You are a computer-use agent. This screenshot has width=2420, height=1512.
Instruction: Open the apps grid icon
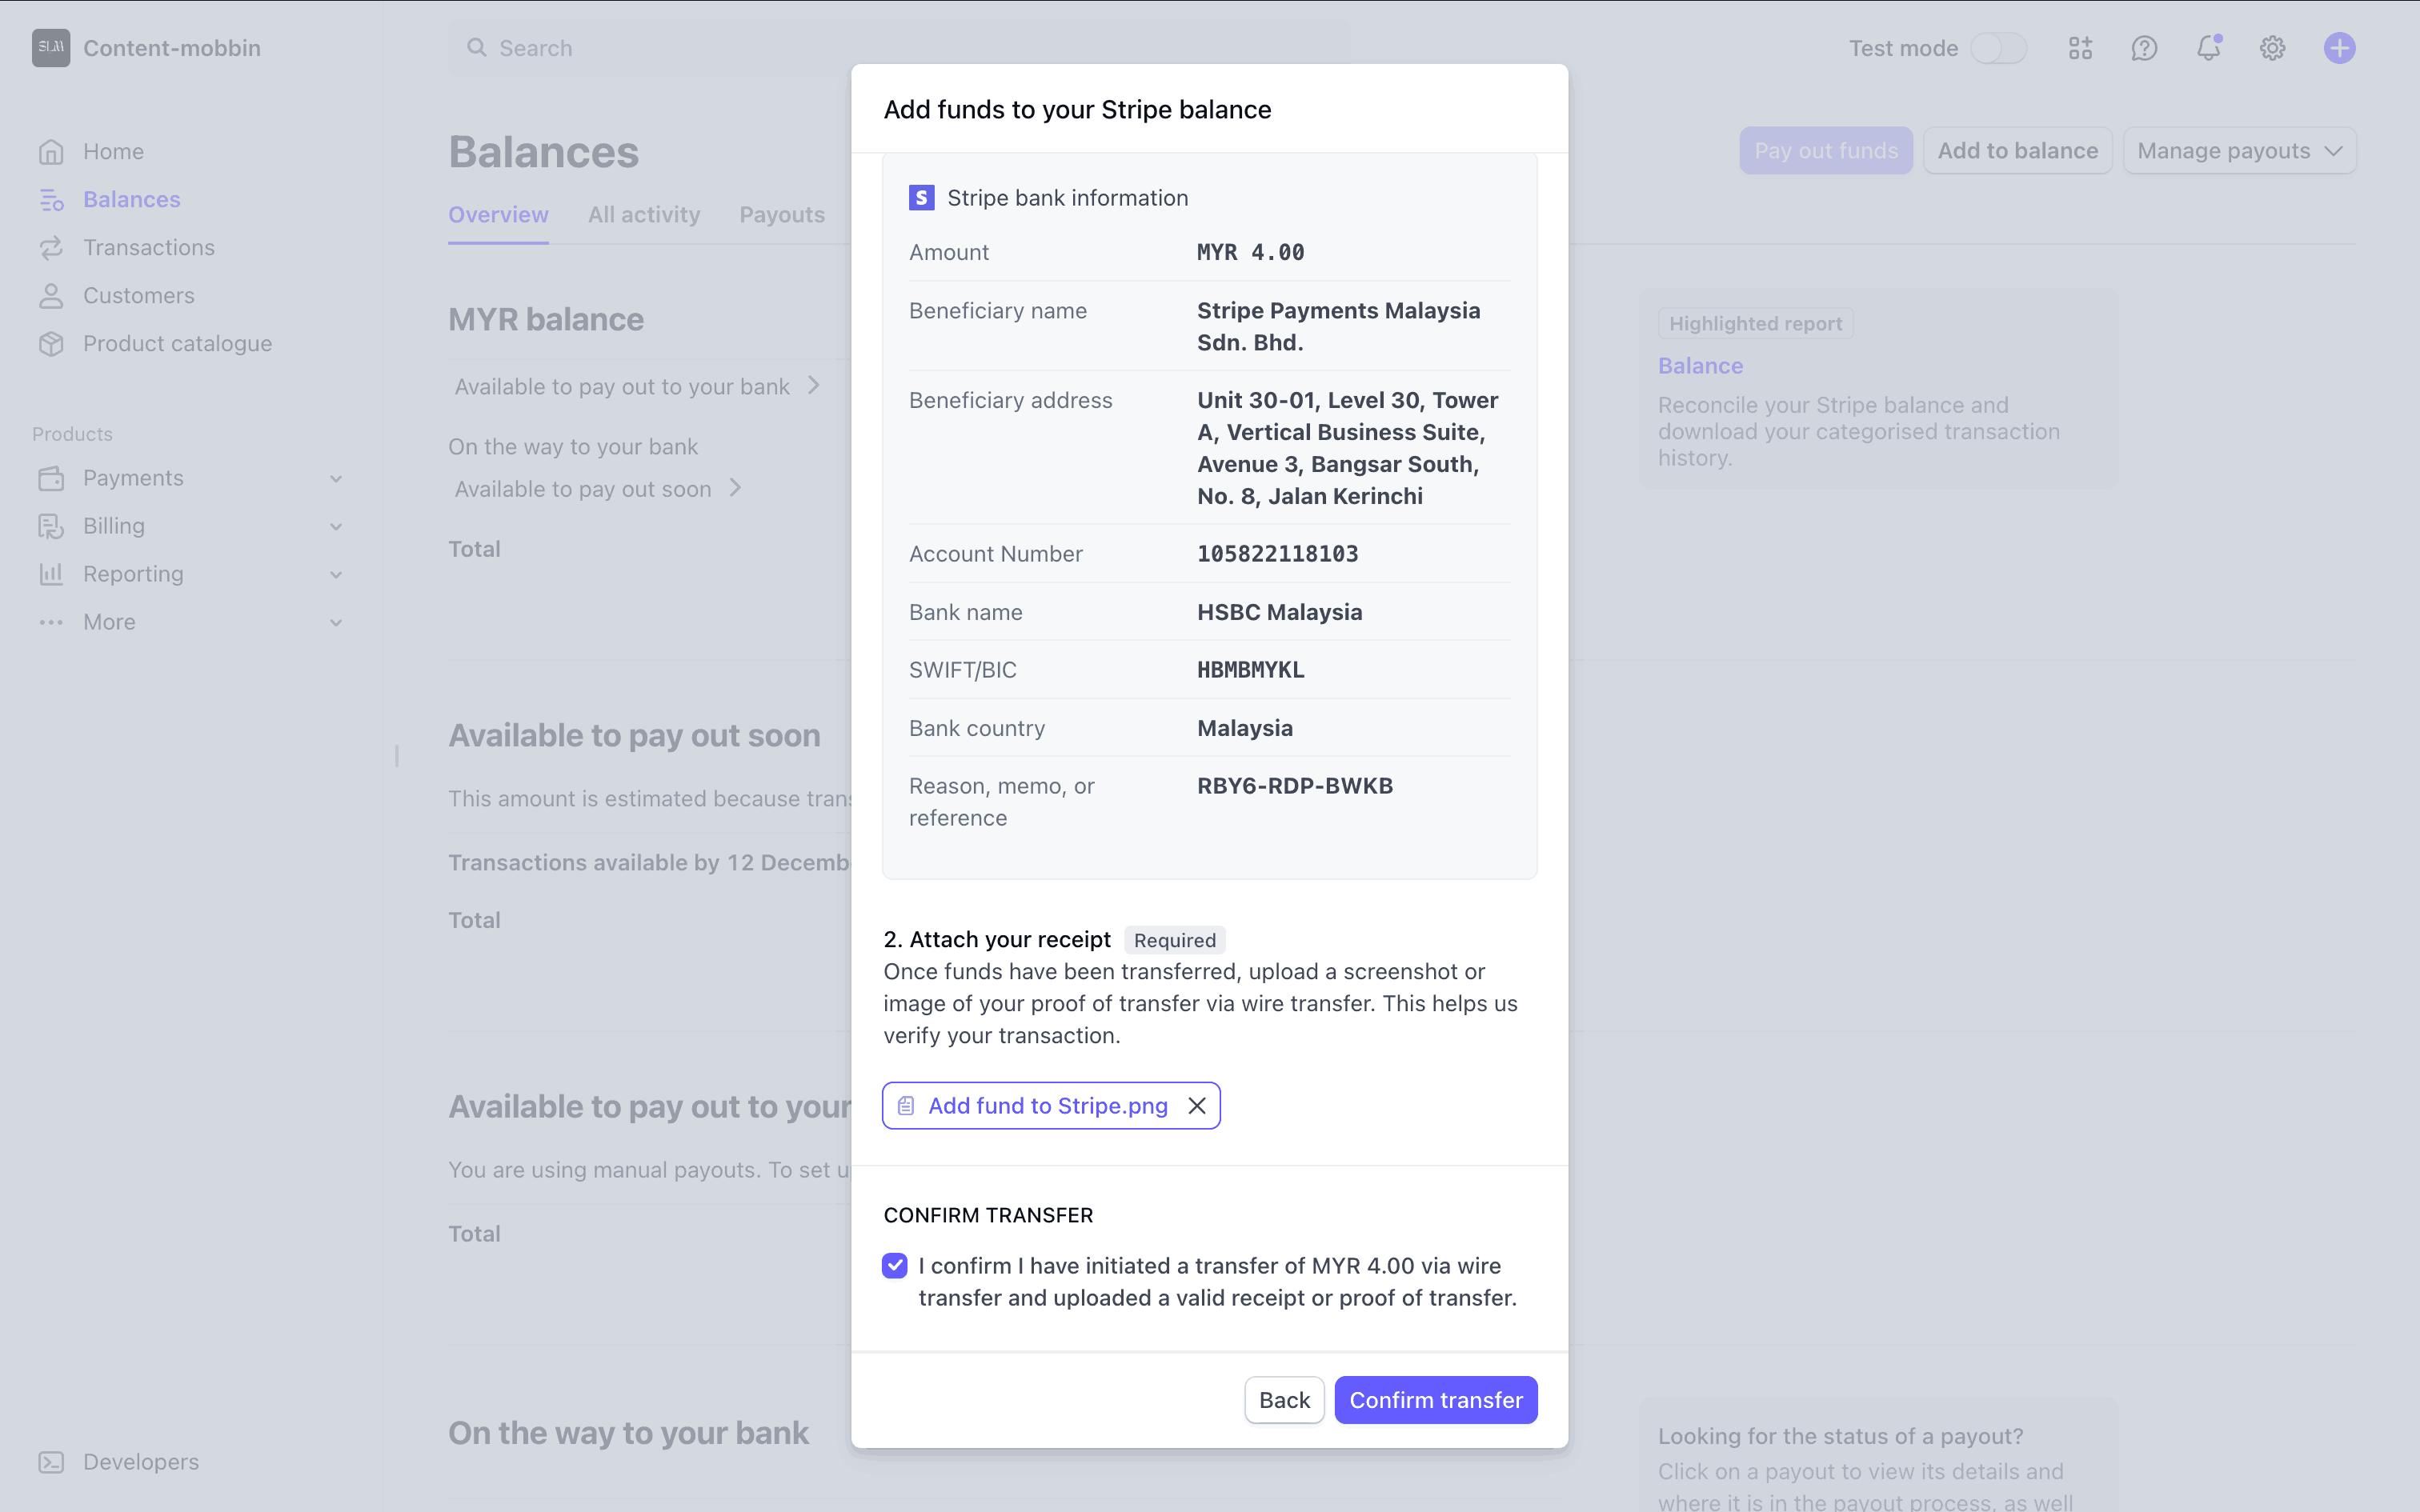(2080, 48)
